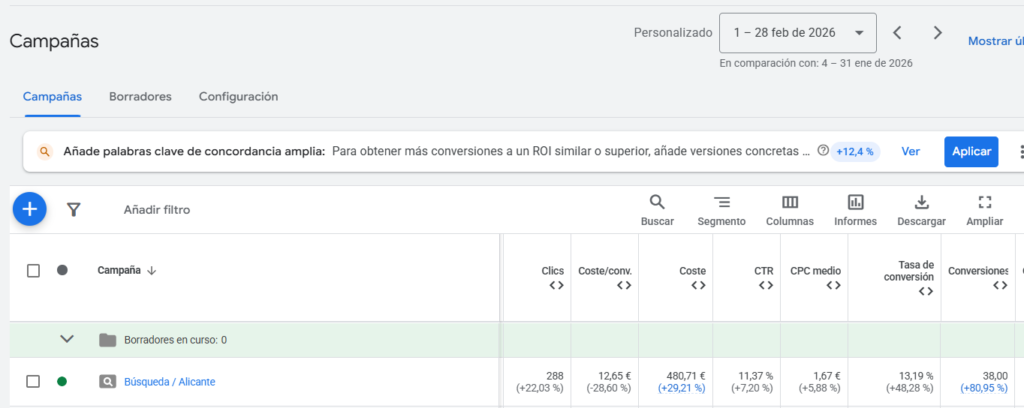Switch to the Borradores tab
The width and height of the screenshot is (1024, 408).
click(140, 97)
